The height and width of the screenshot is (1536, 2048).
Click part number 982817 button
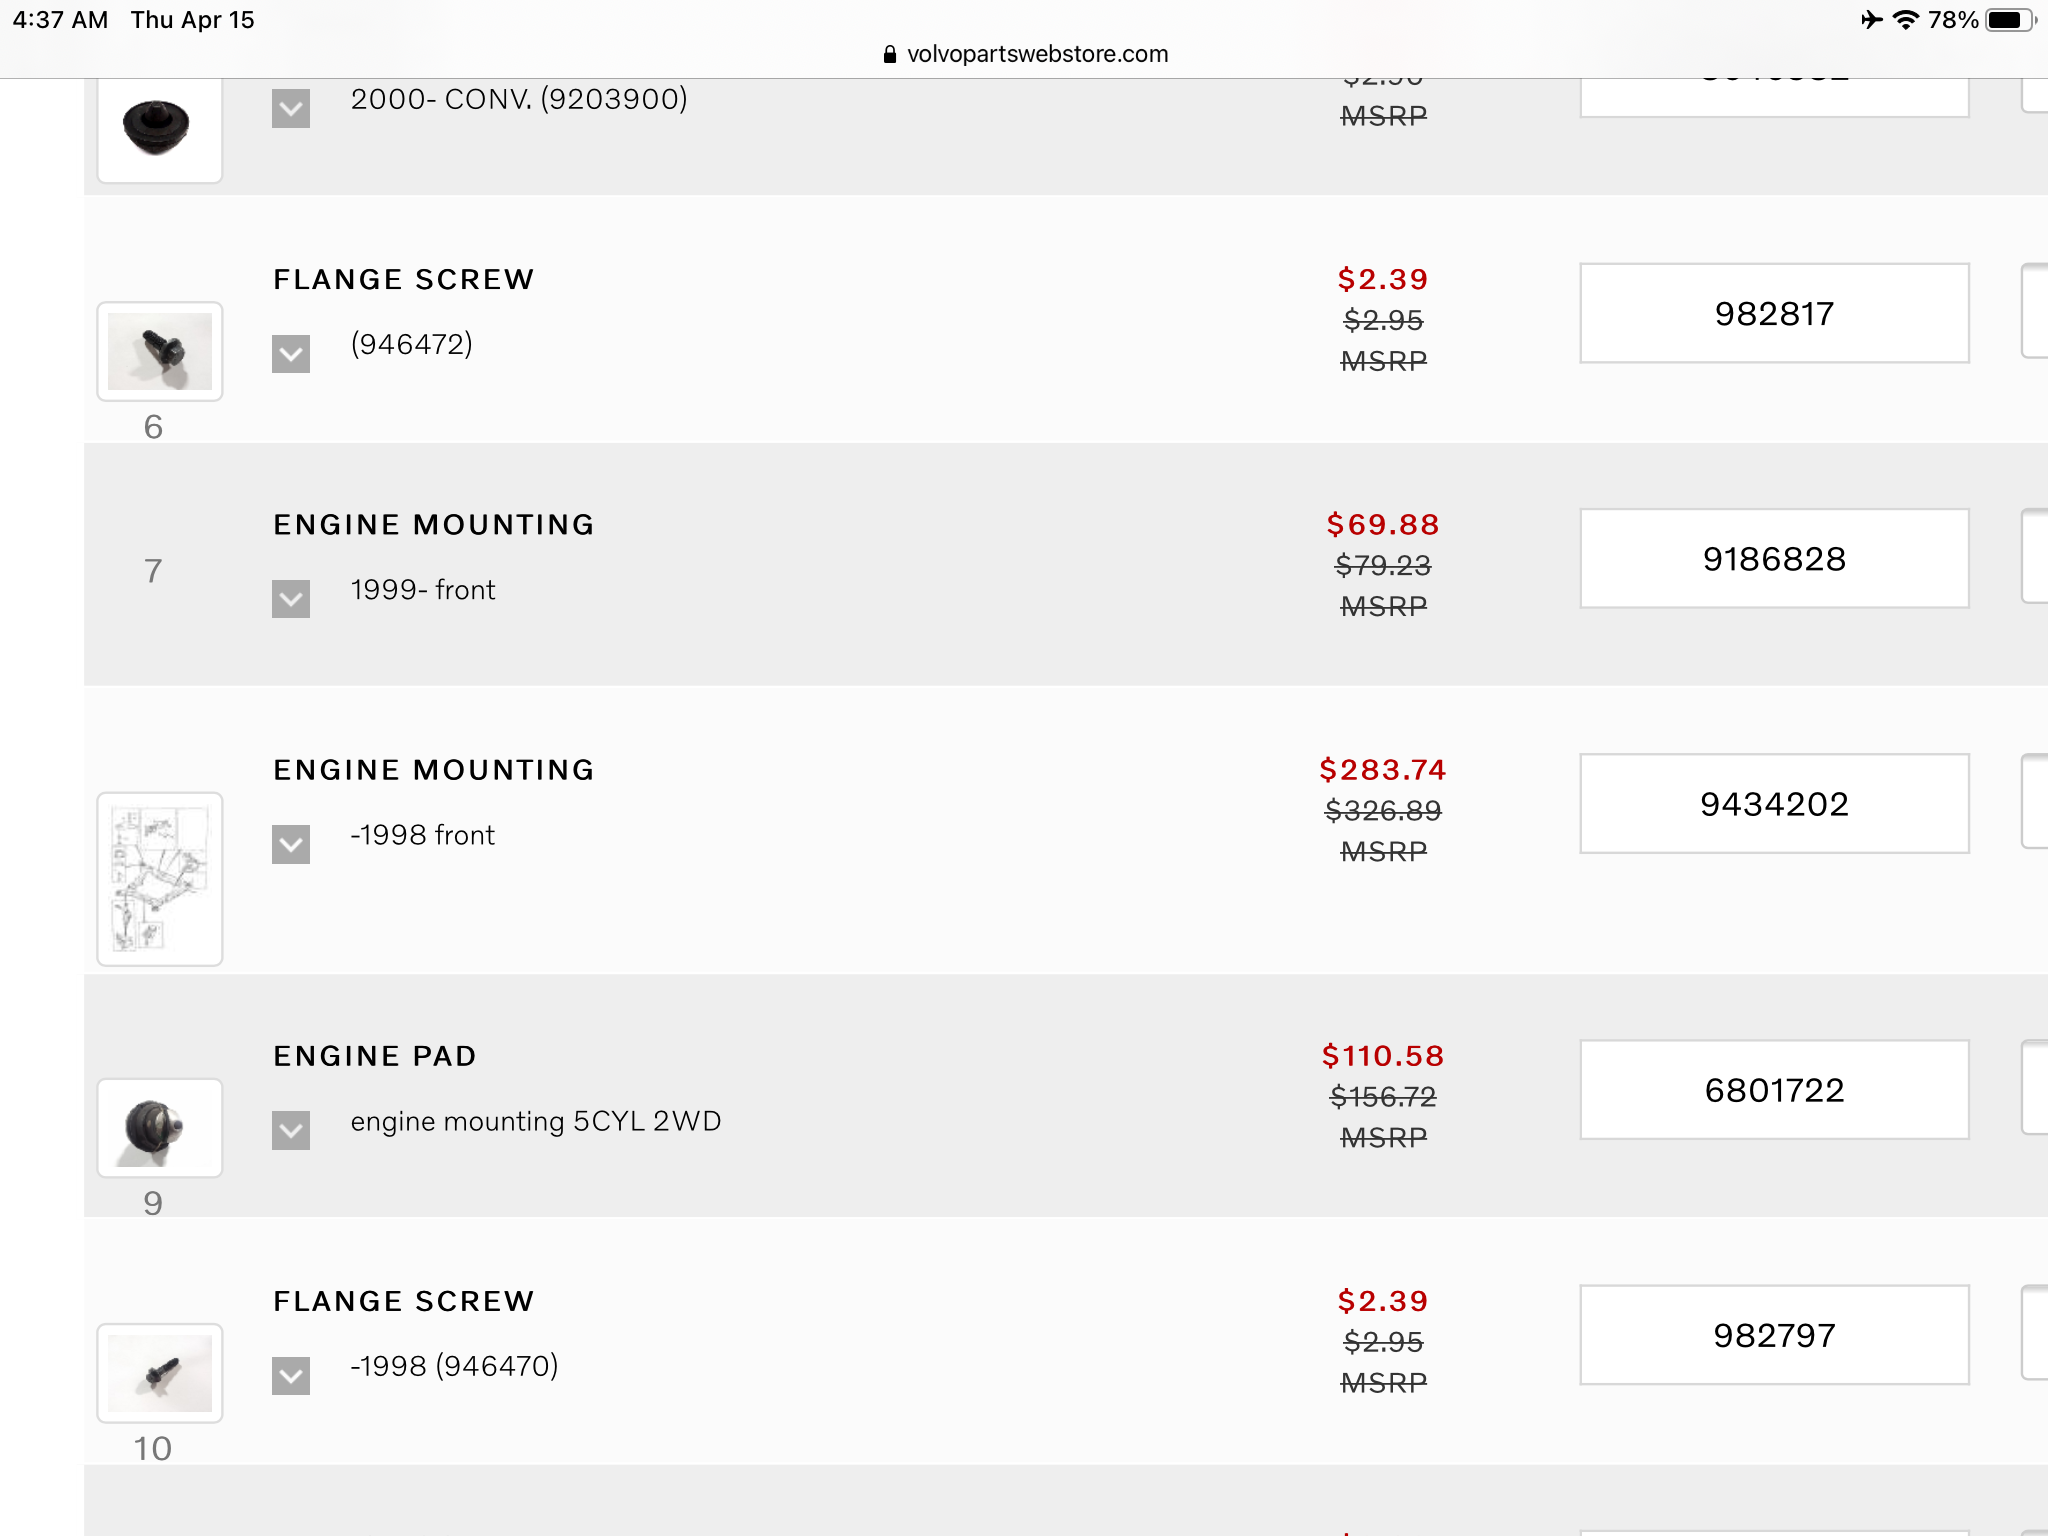[1774, 314]
